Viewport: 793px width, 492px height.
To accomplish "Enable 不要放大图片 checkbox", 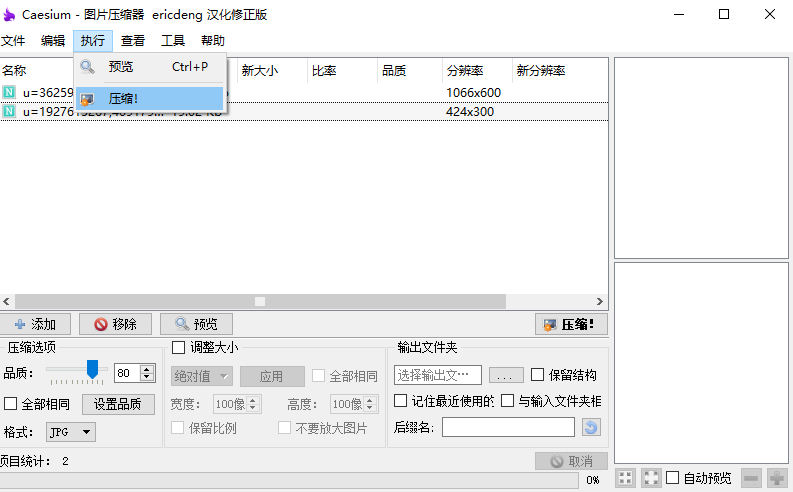I will click(x=284, y=428).
